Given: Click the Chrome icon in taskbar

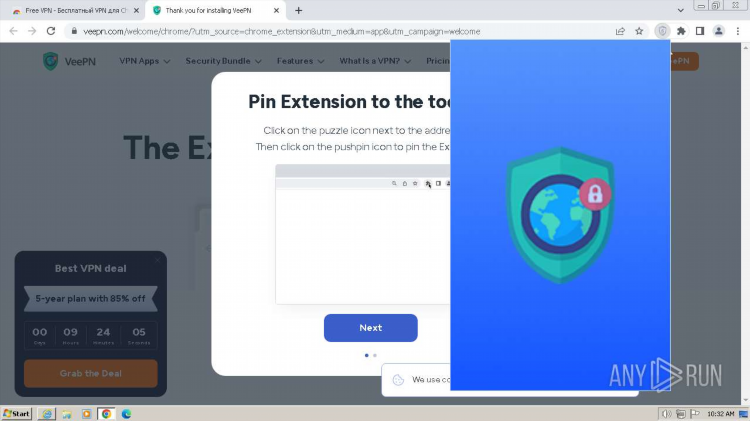Looking at the screenshot, I should [106, 414].
